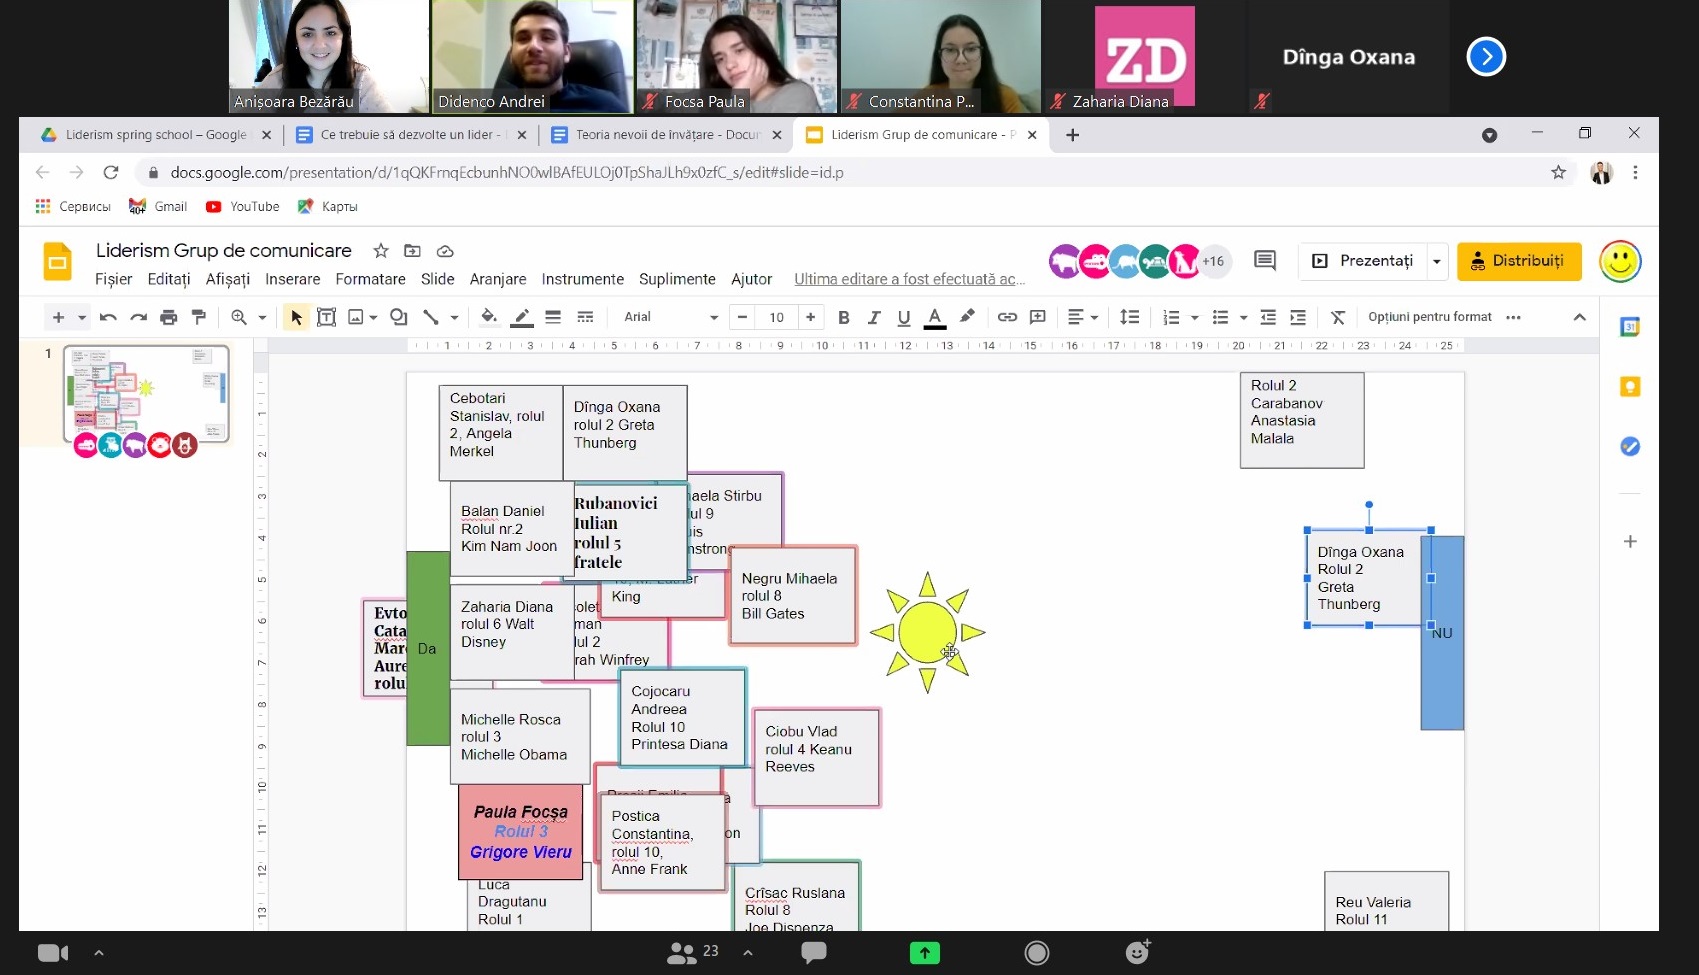
Task: Open line type dropdown arrow
Action: 454,318
